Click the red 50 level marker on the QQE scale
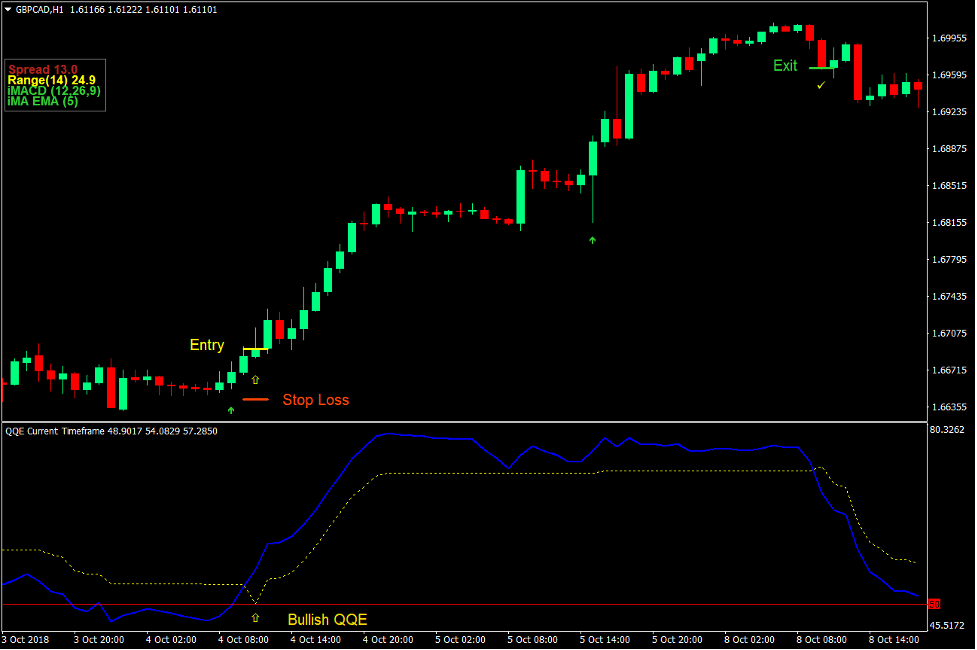Viewport: 977px width, 650px height. pyautogui.click(x=934, y=604)
